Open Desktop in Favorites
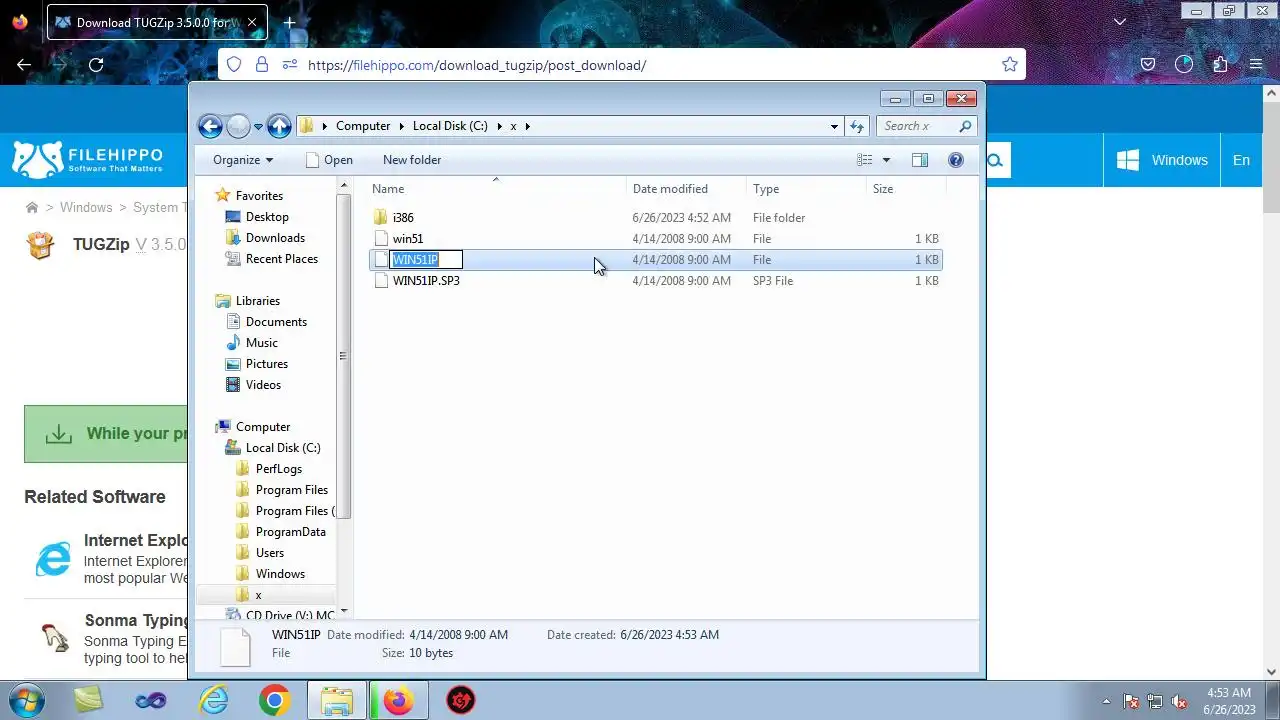Screen dimensions: 1280x720 pyautogui.click(x=267, y=217)
